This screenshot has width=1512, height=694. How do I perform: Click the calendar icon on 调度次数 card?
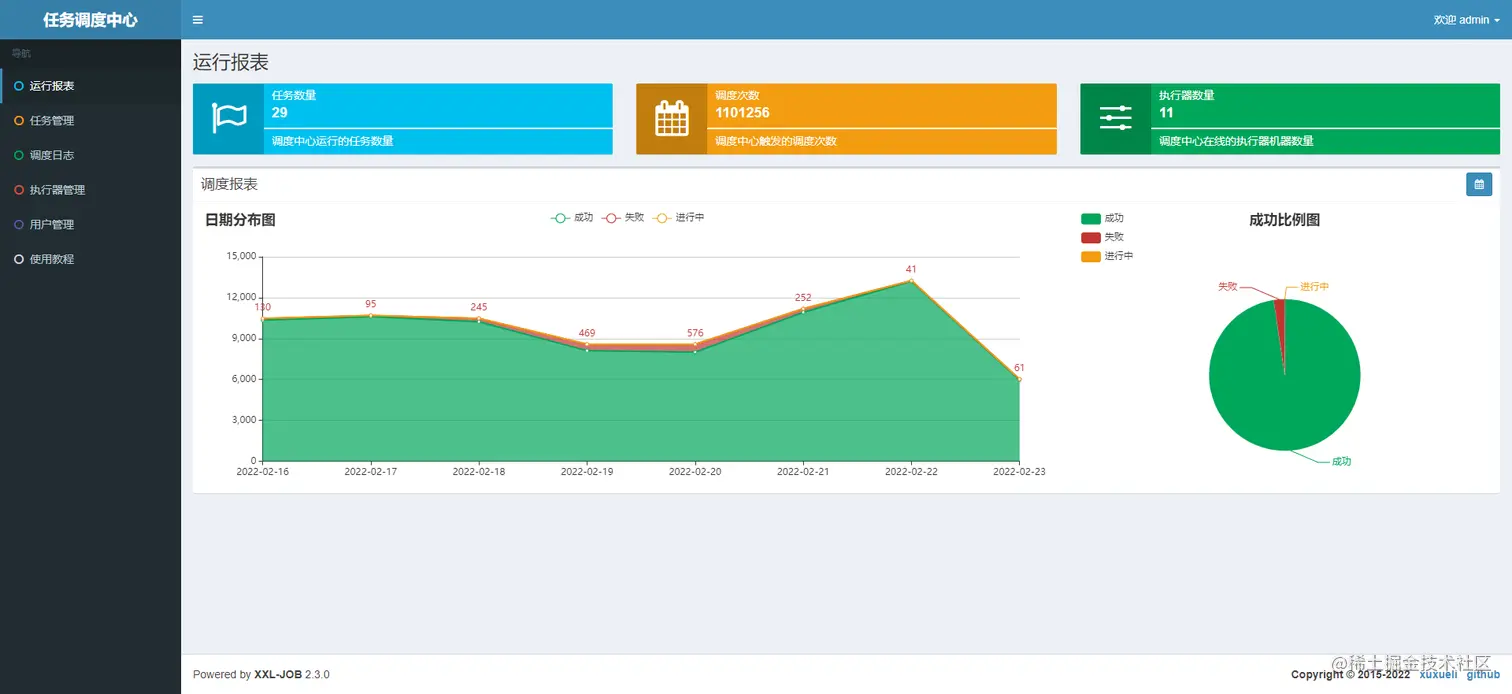coord(672,118)
